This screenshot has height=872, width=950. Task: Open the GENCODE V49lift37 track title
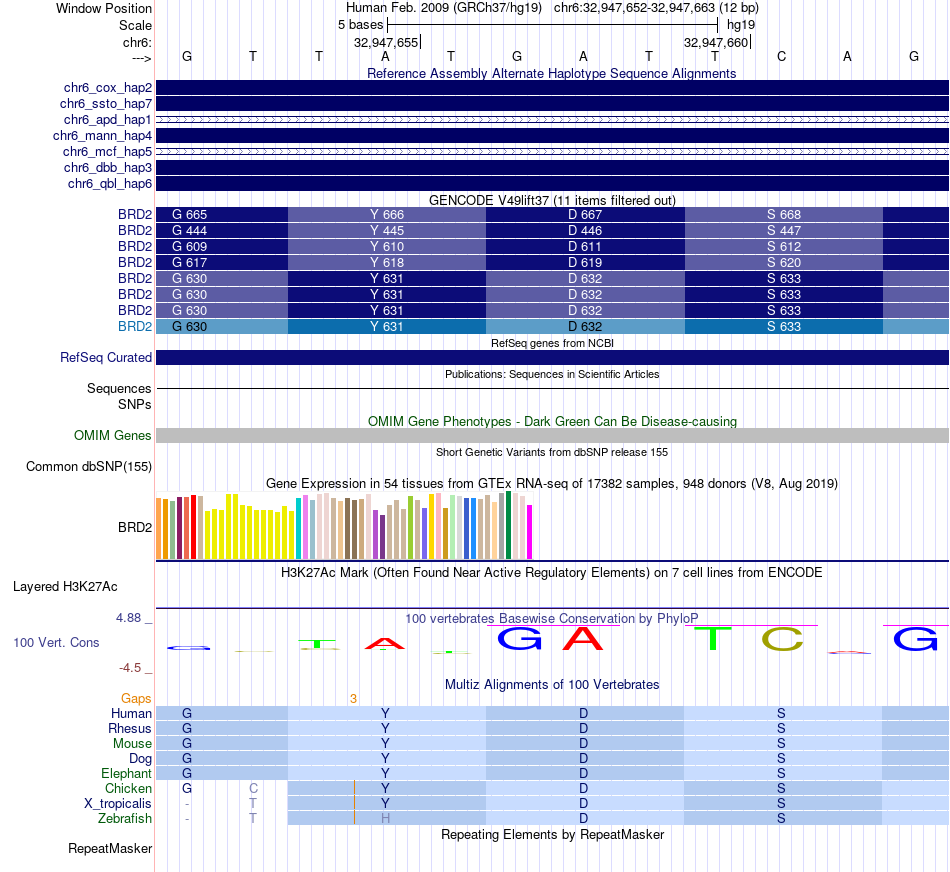pyautogui.click(x=552, y=200)
